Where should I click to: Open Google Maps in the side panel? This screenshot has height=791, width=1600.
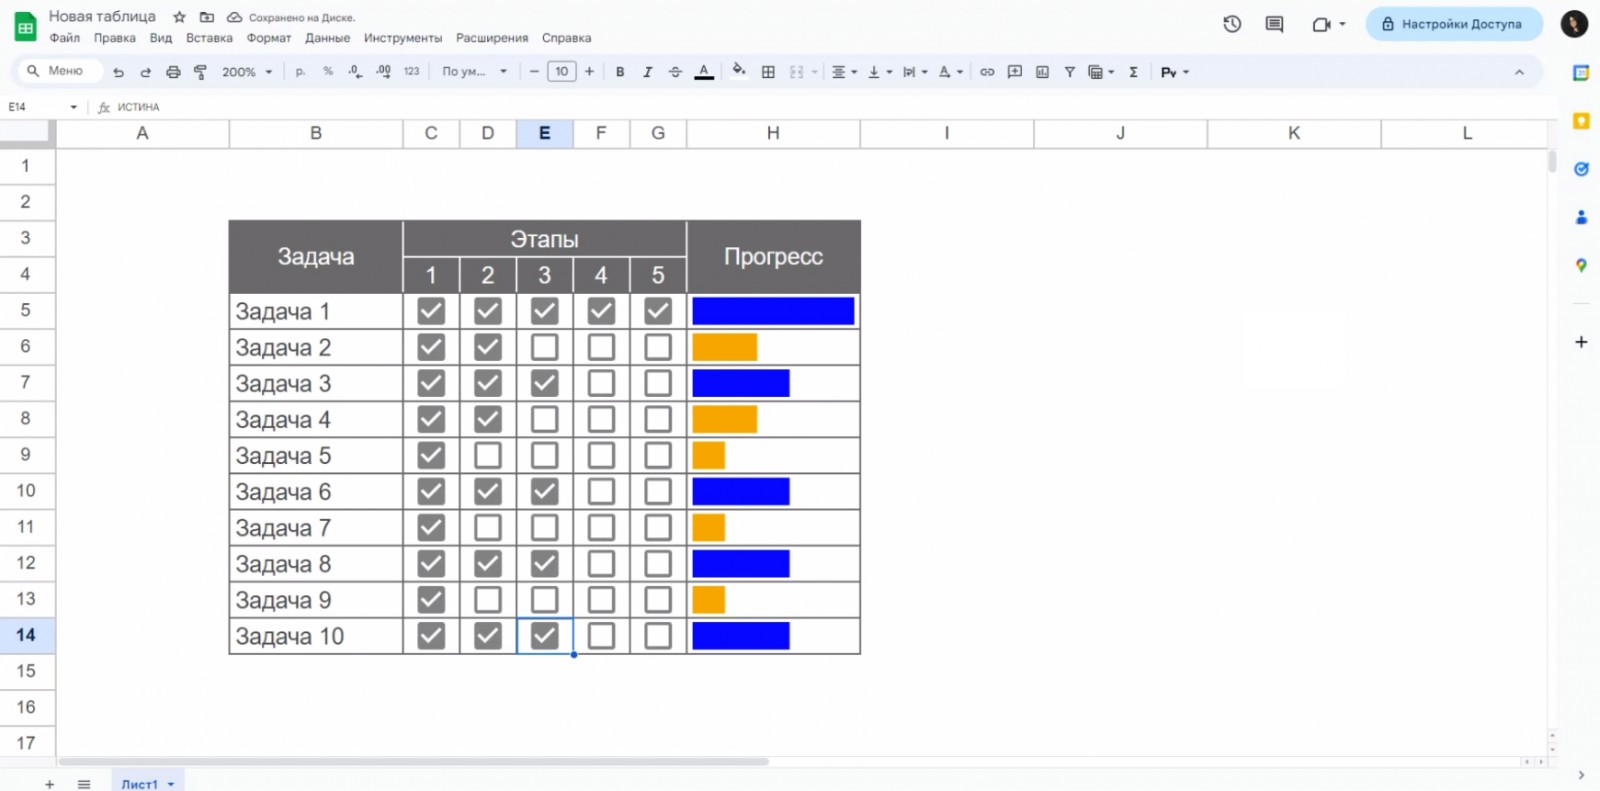coord(1581,265)
